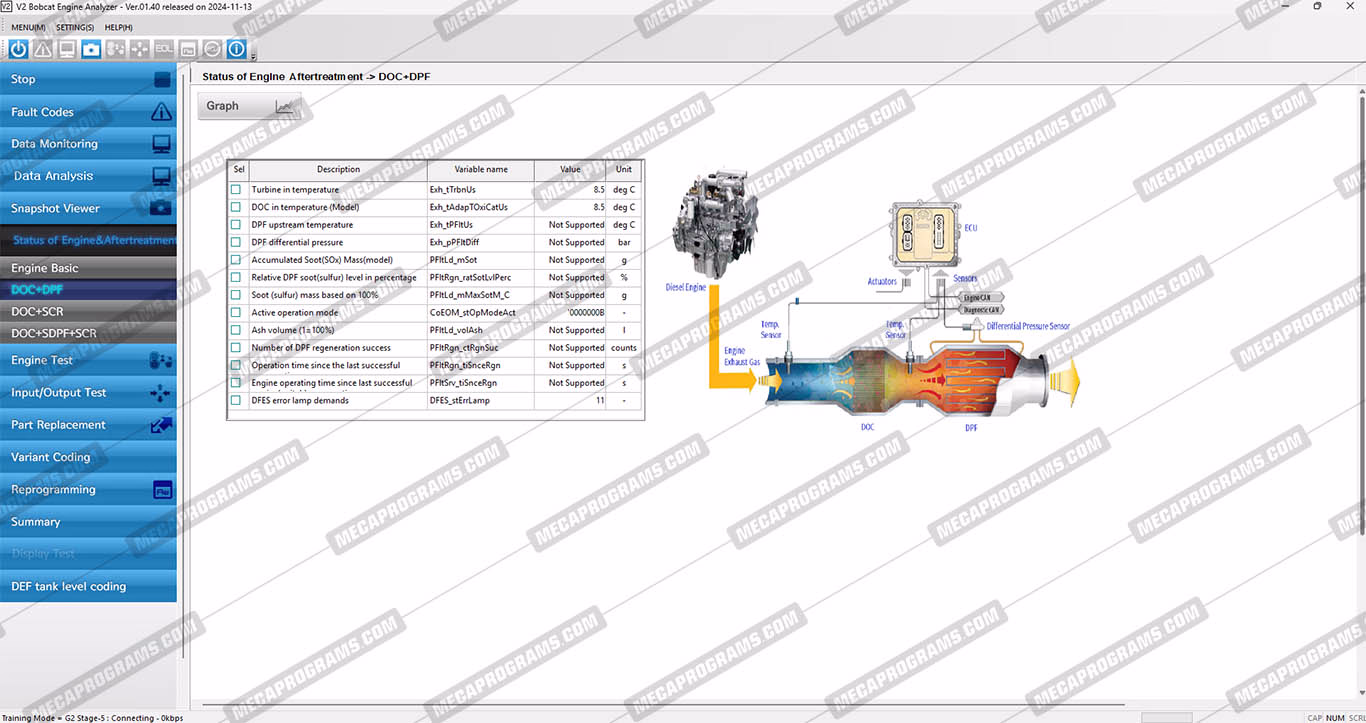Image resolution: width=1366 pixels, height=723 pixels.
Task: Select DOC+DPF sidebar entry
Action: [88, 290]
